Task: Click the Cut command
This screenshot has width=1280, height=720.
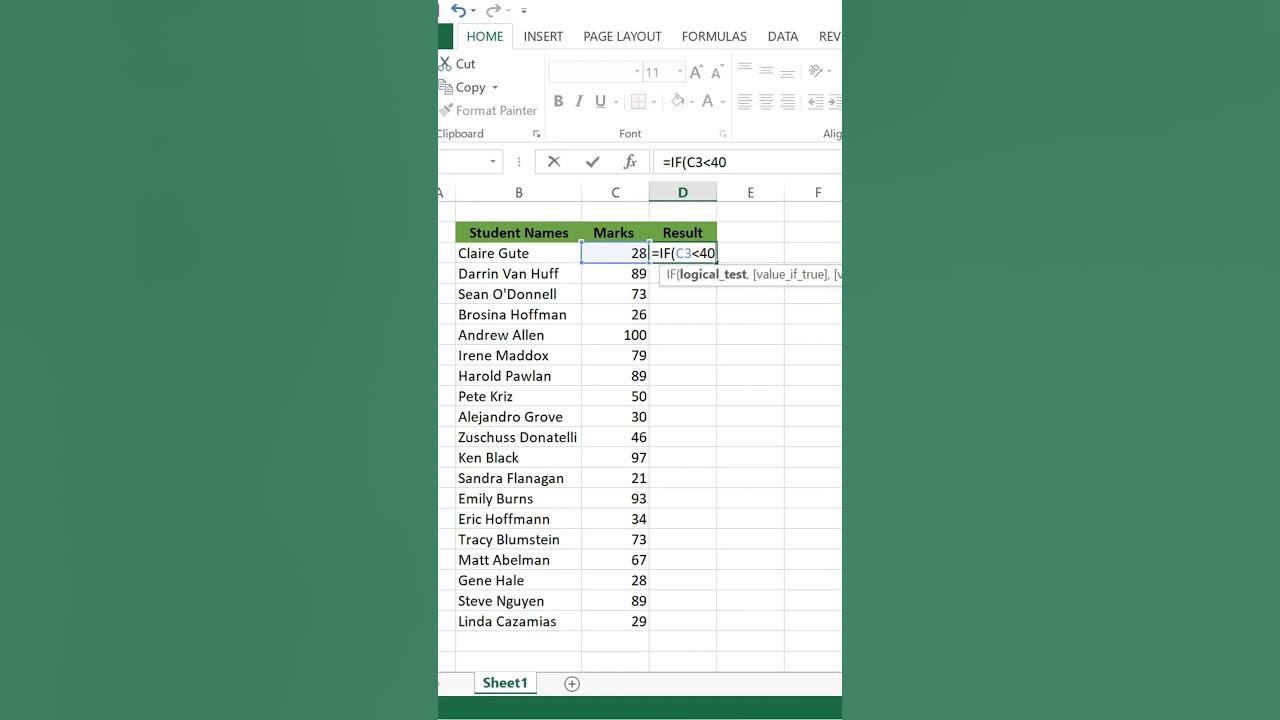Action: (x=458, y=64)
